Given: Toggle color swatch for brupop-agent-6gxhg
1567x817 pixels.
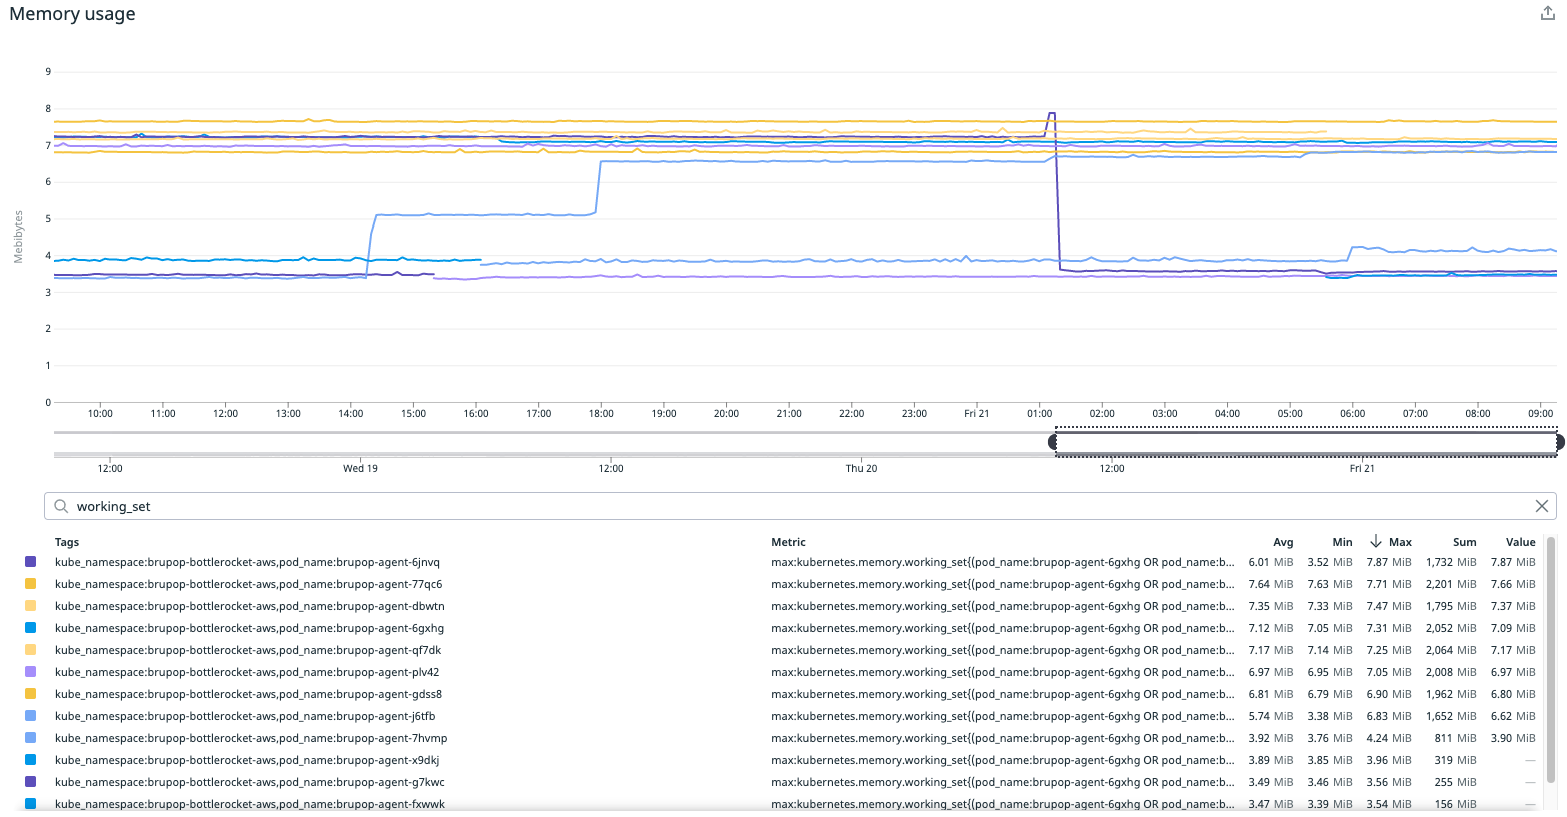Looking at the screenshot, I should (x=30, y=628).
